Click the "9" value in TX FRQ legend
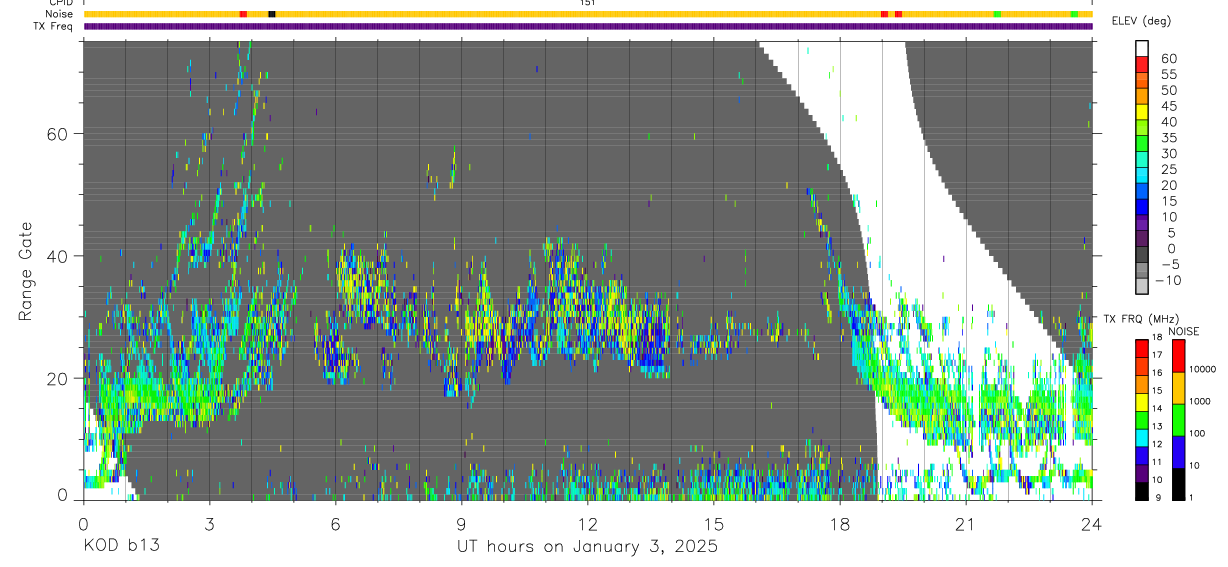This screenshot has height=567, width=1228. click(1158, 498)
